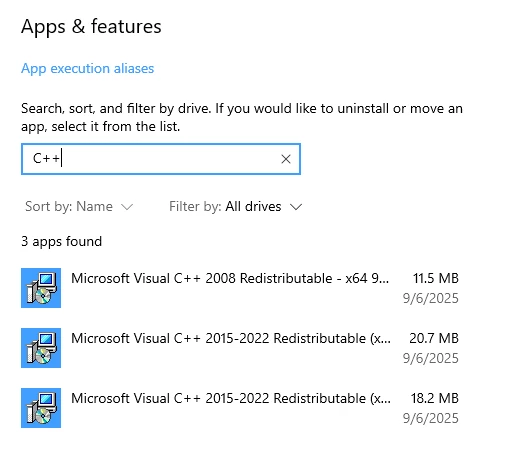This screenshot has width=529, height=450.
Task: Click the 18.2 MB size value
Action: click(435, 398)
